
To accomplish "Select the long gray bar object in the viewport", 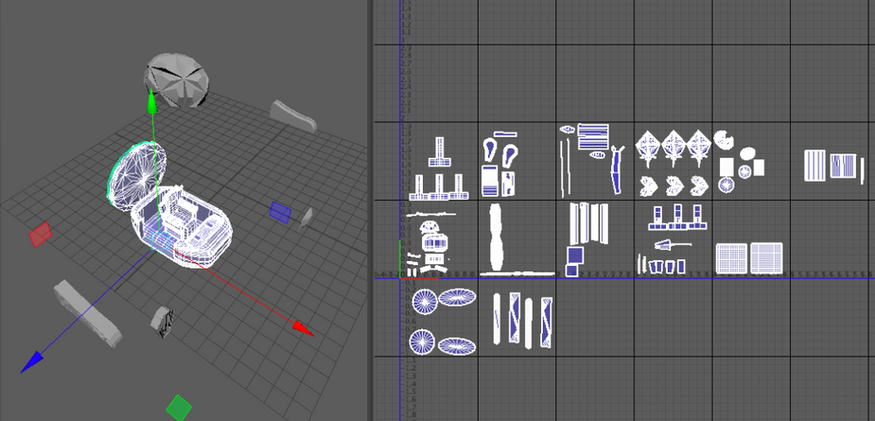I will point(88,313).
